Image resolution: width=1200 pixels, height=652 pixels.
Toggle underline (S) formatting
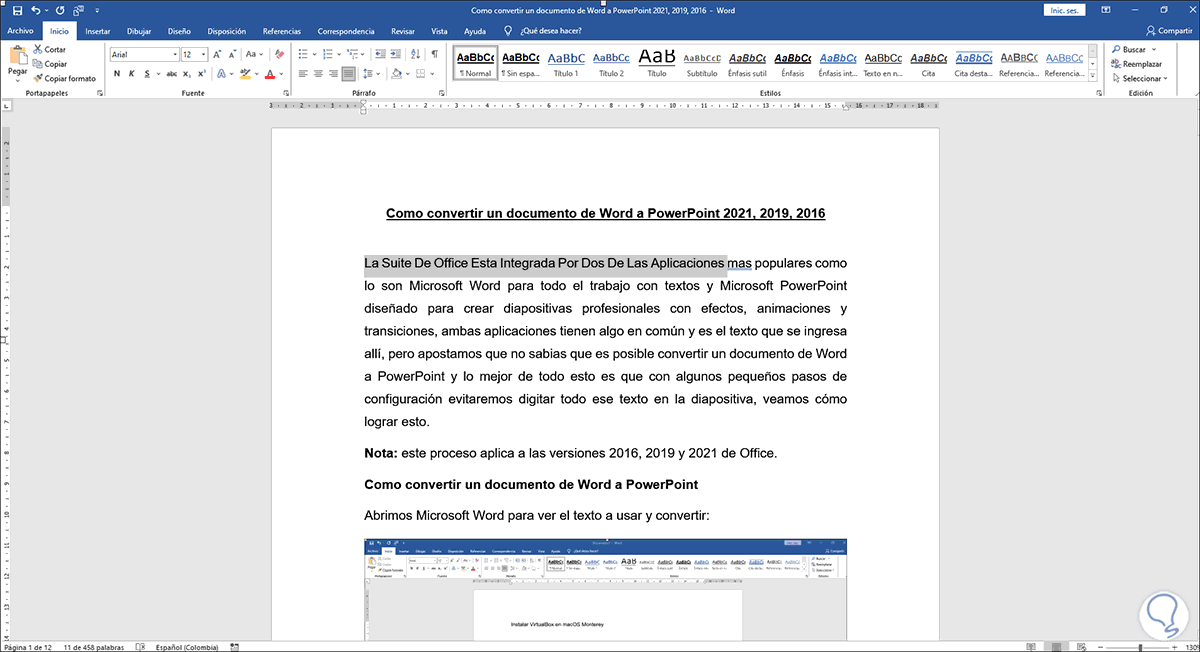click(x=147, y=74)
